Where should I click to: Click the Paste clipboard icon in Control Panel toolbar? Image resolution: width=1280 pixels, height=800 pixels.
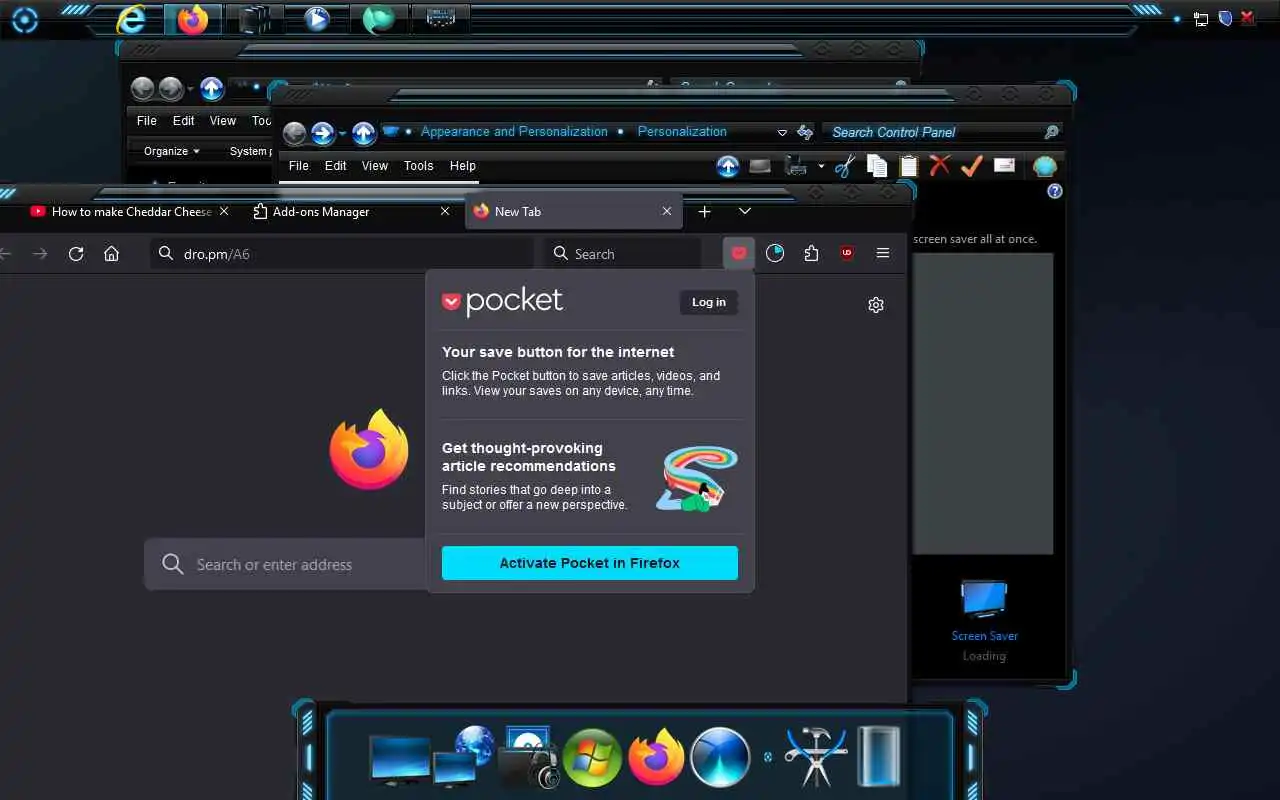(908, 166)
